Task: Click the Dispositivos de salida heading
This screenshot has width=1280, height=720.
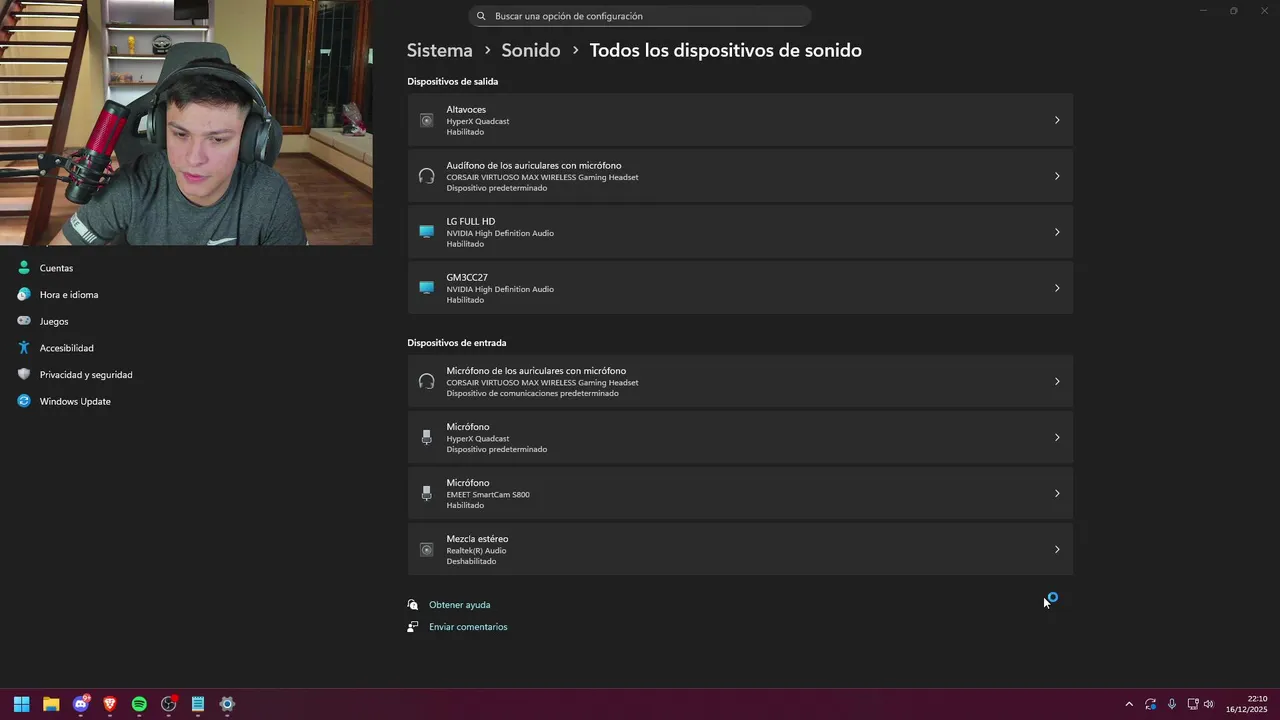Action: (452, 81)
